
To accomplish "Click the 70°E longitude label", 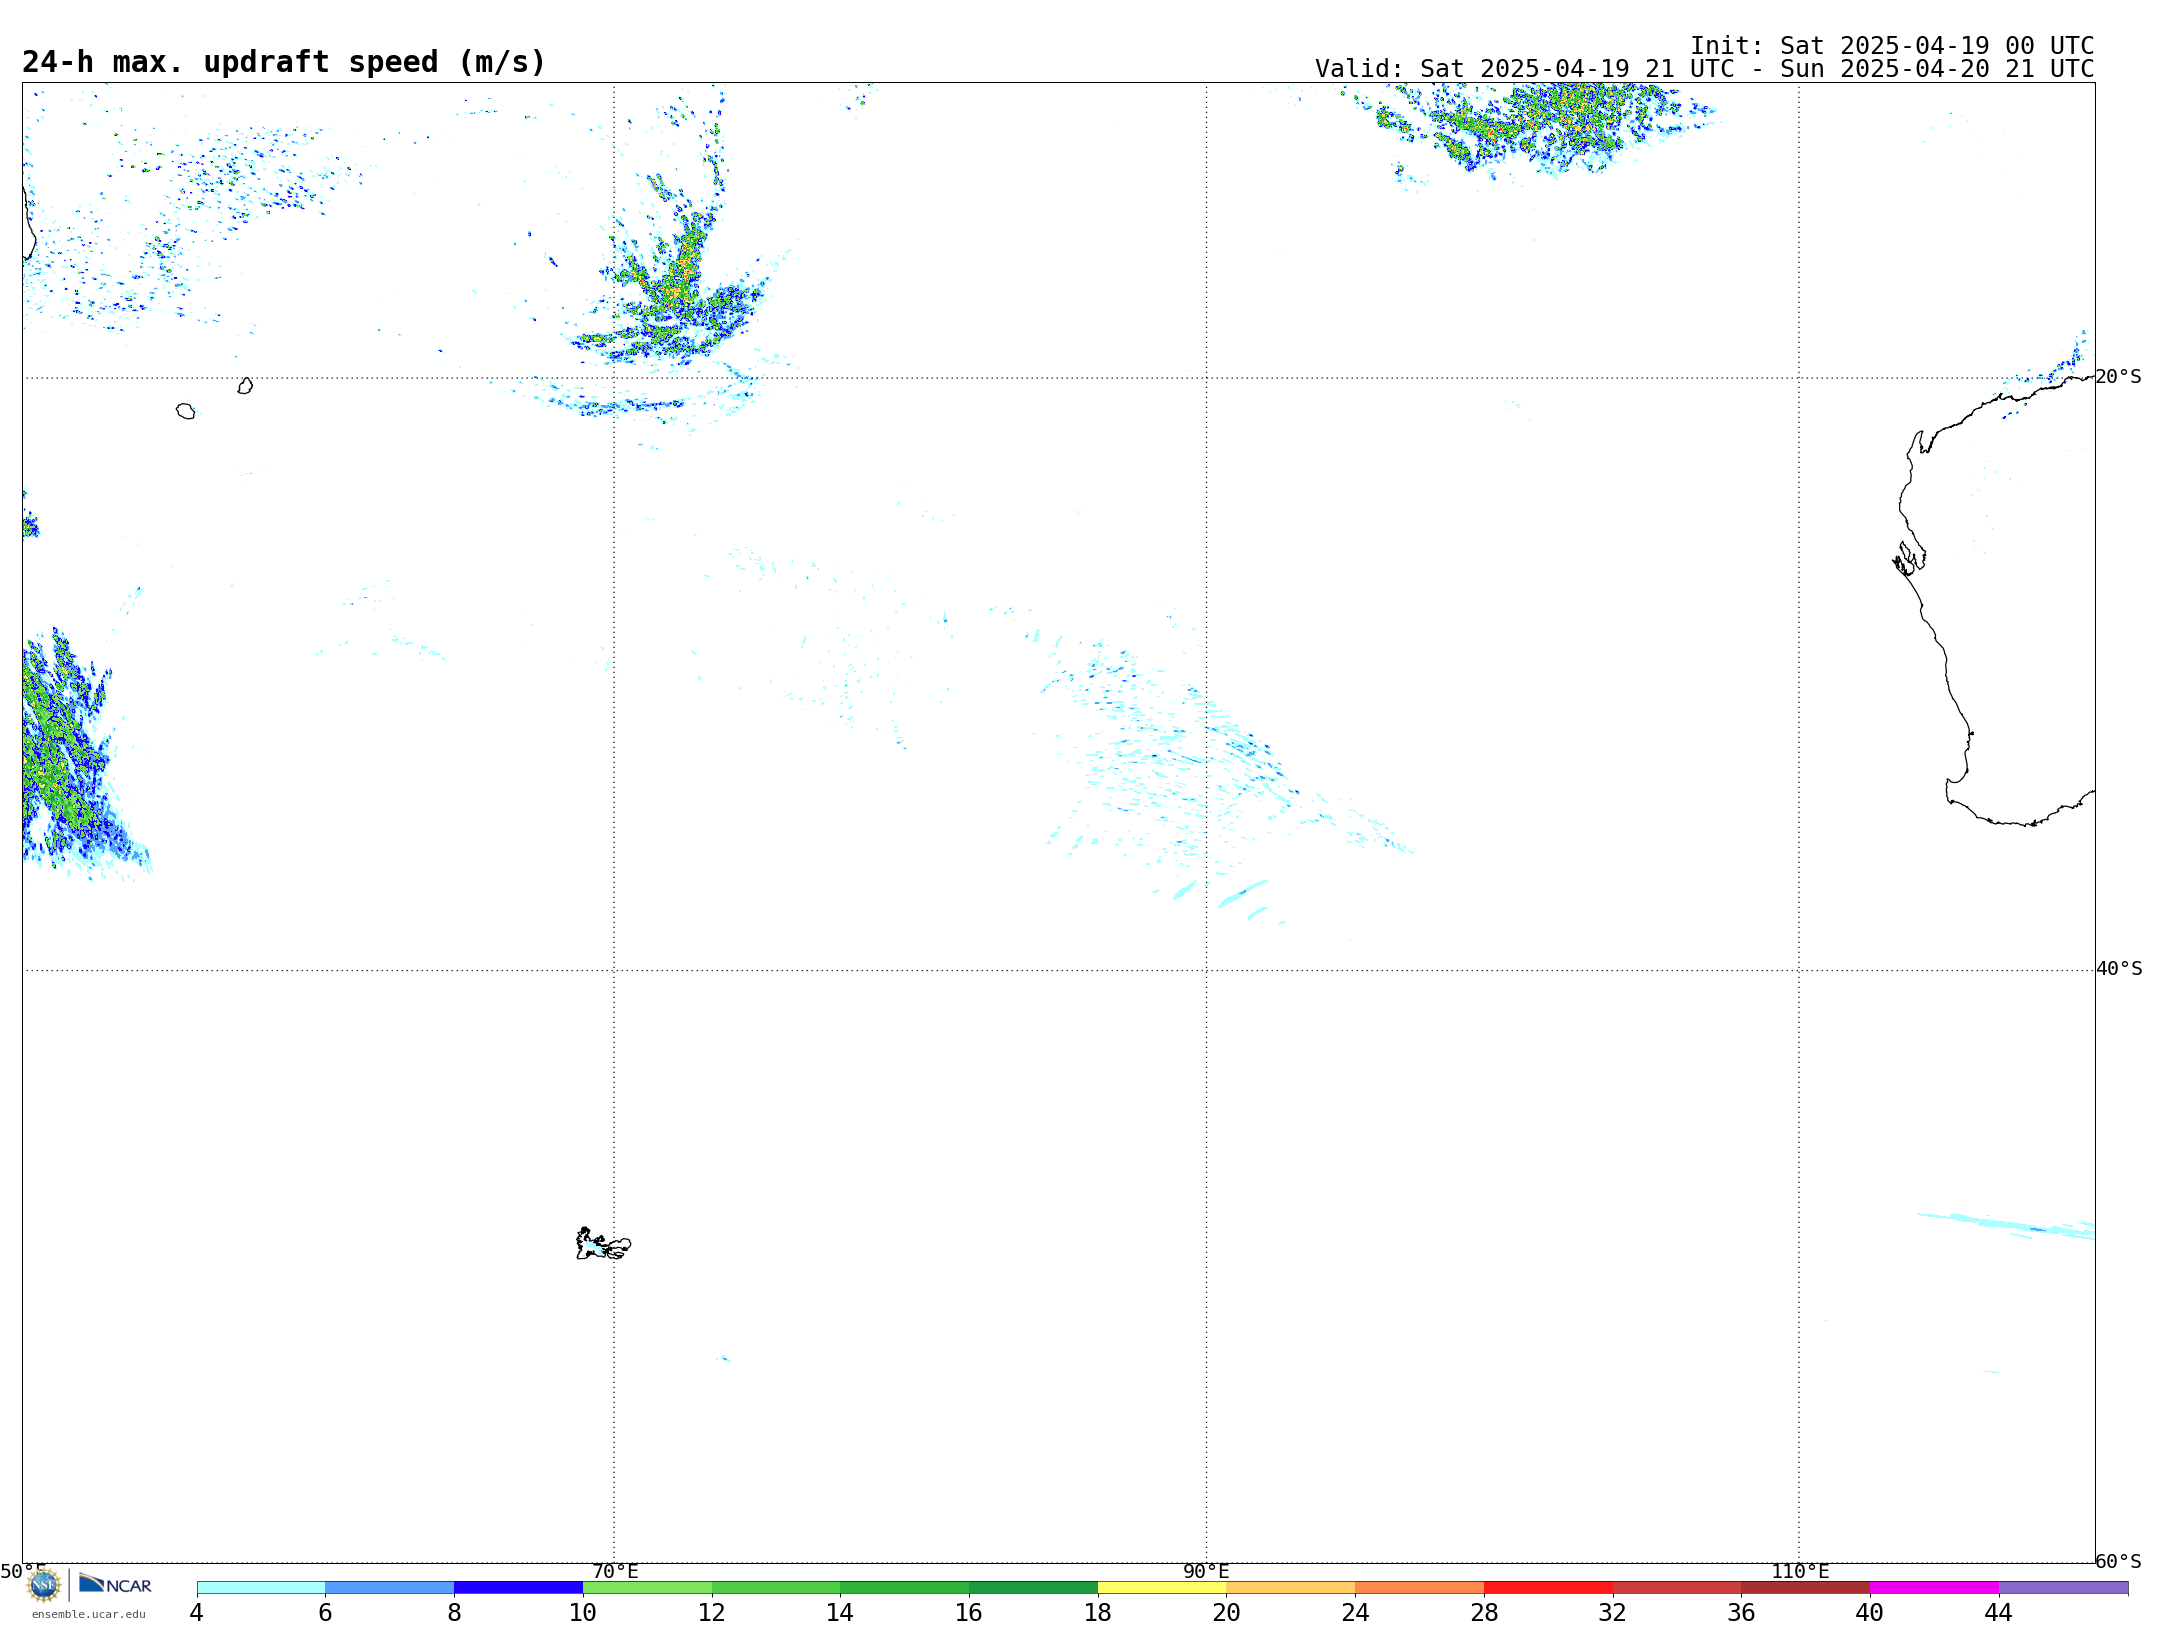I will (615, 1571).
